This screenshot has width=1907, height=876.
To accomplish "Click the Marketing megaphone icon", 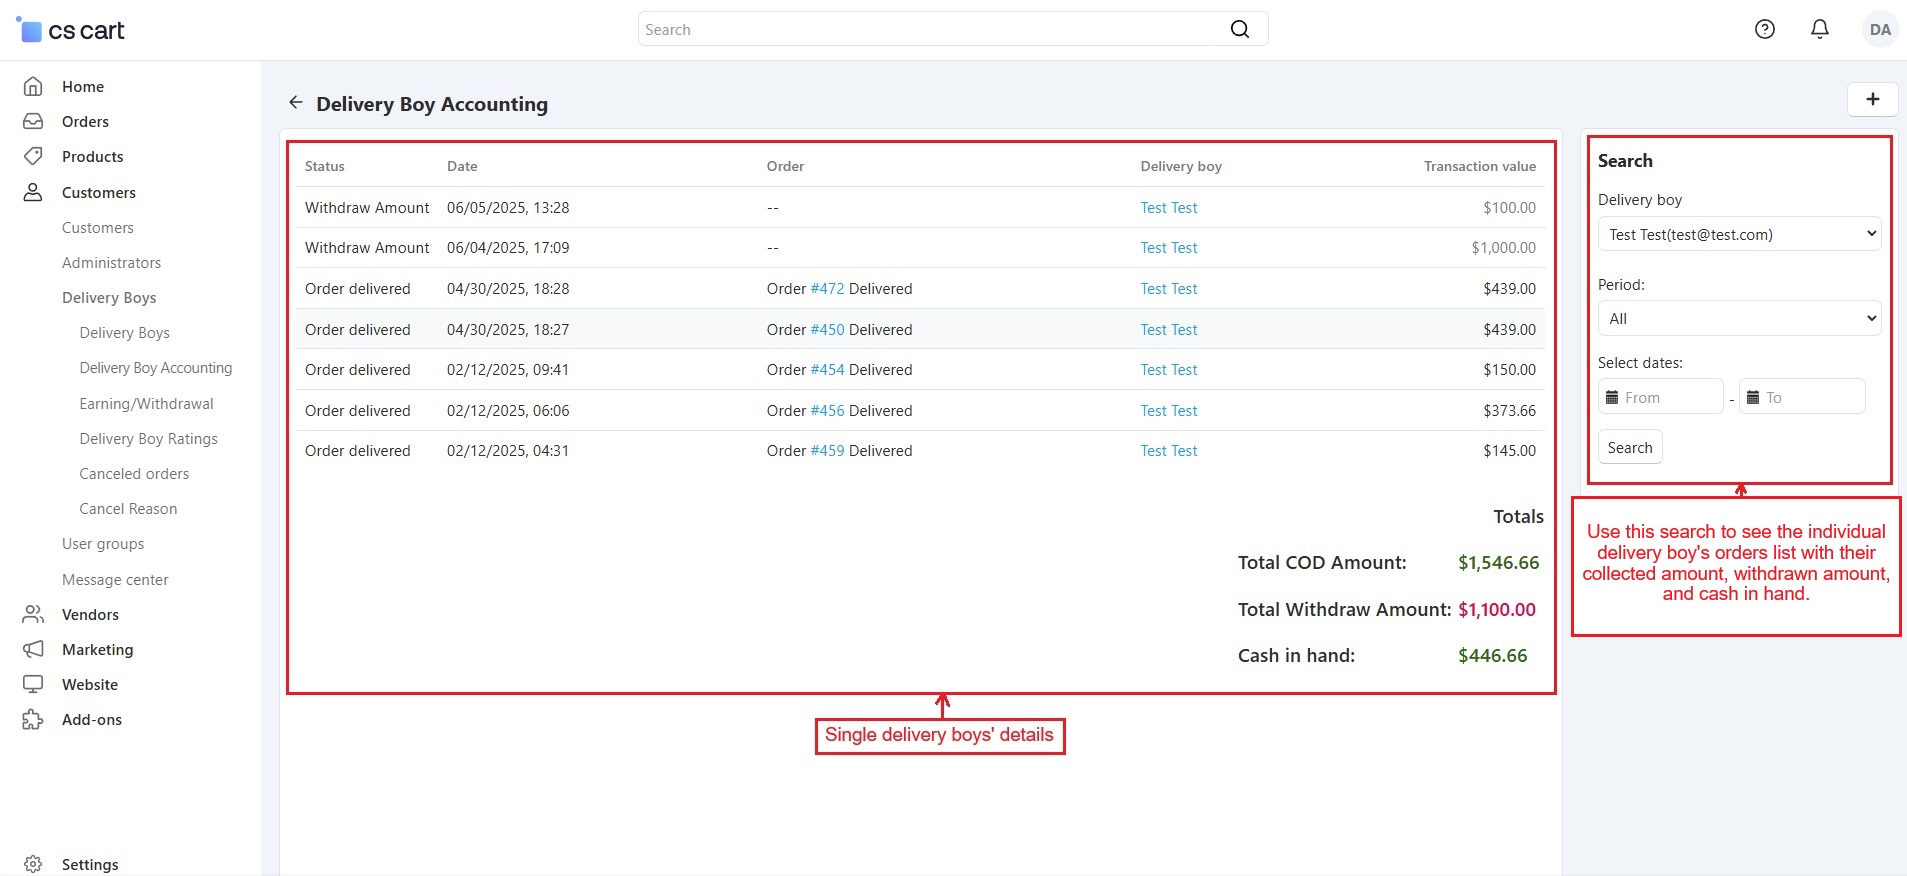I will pos(33,650).
